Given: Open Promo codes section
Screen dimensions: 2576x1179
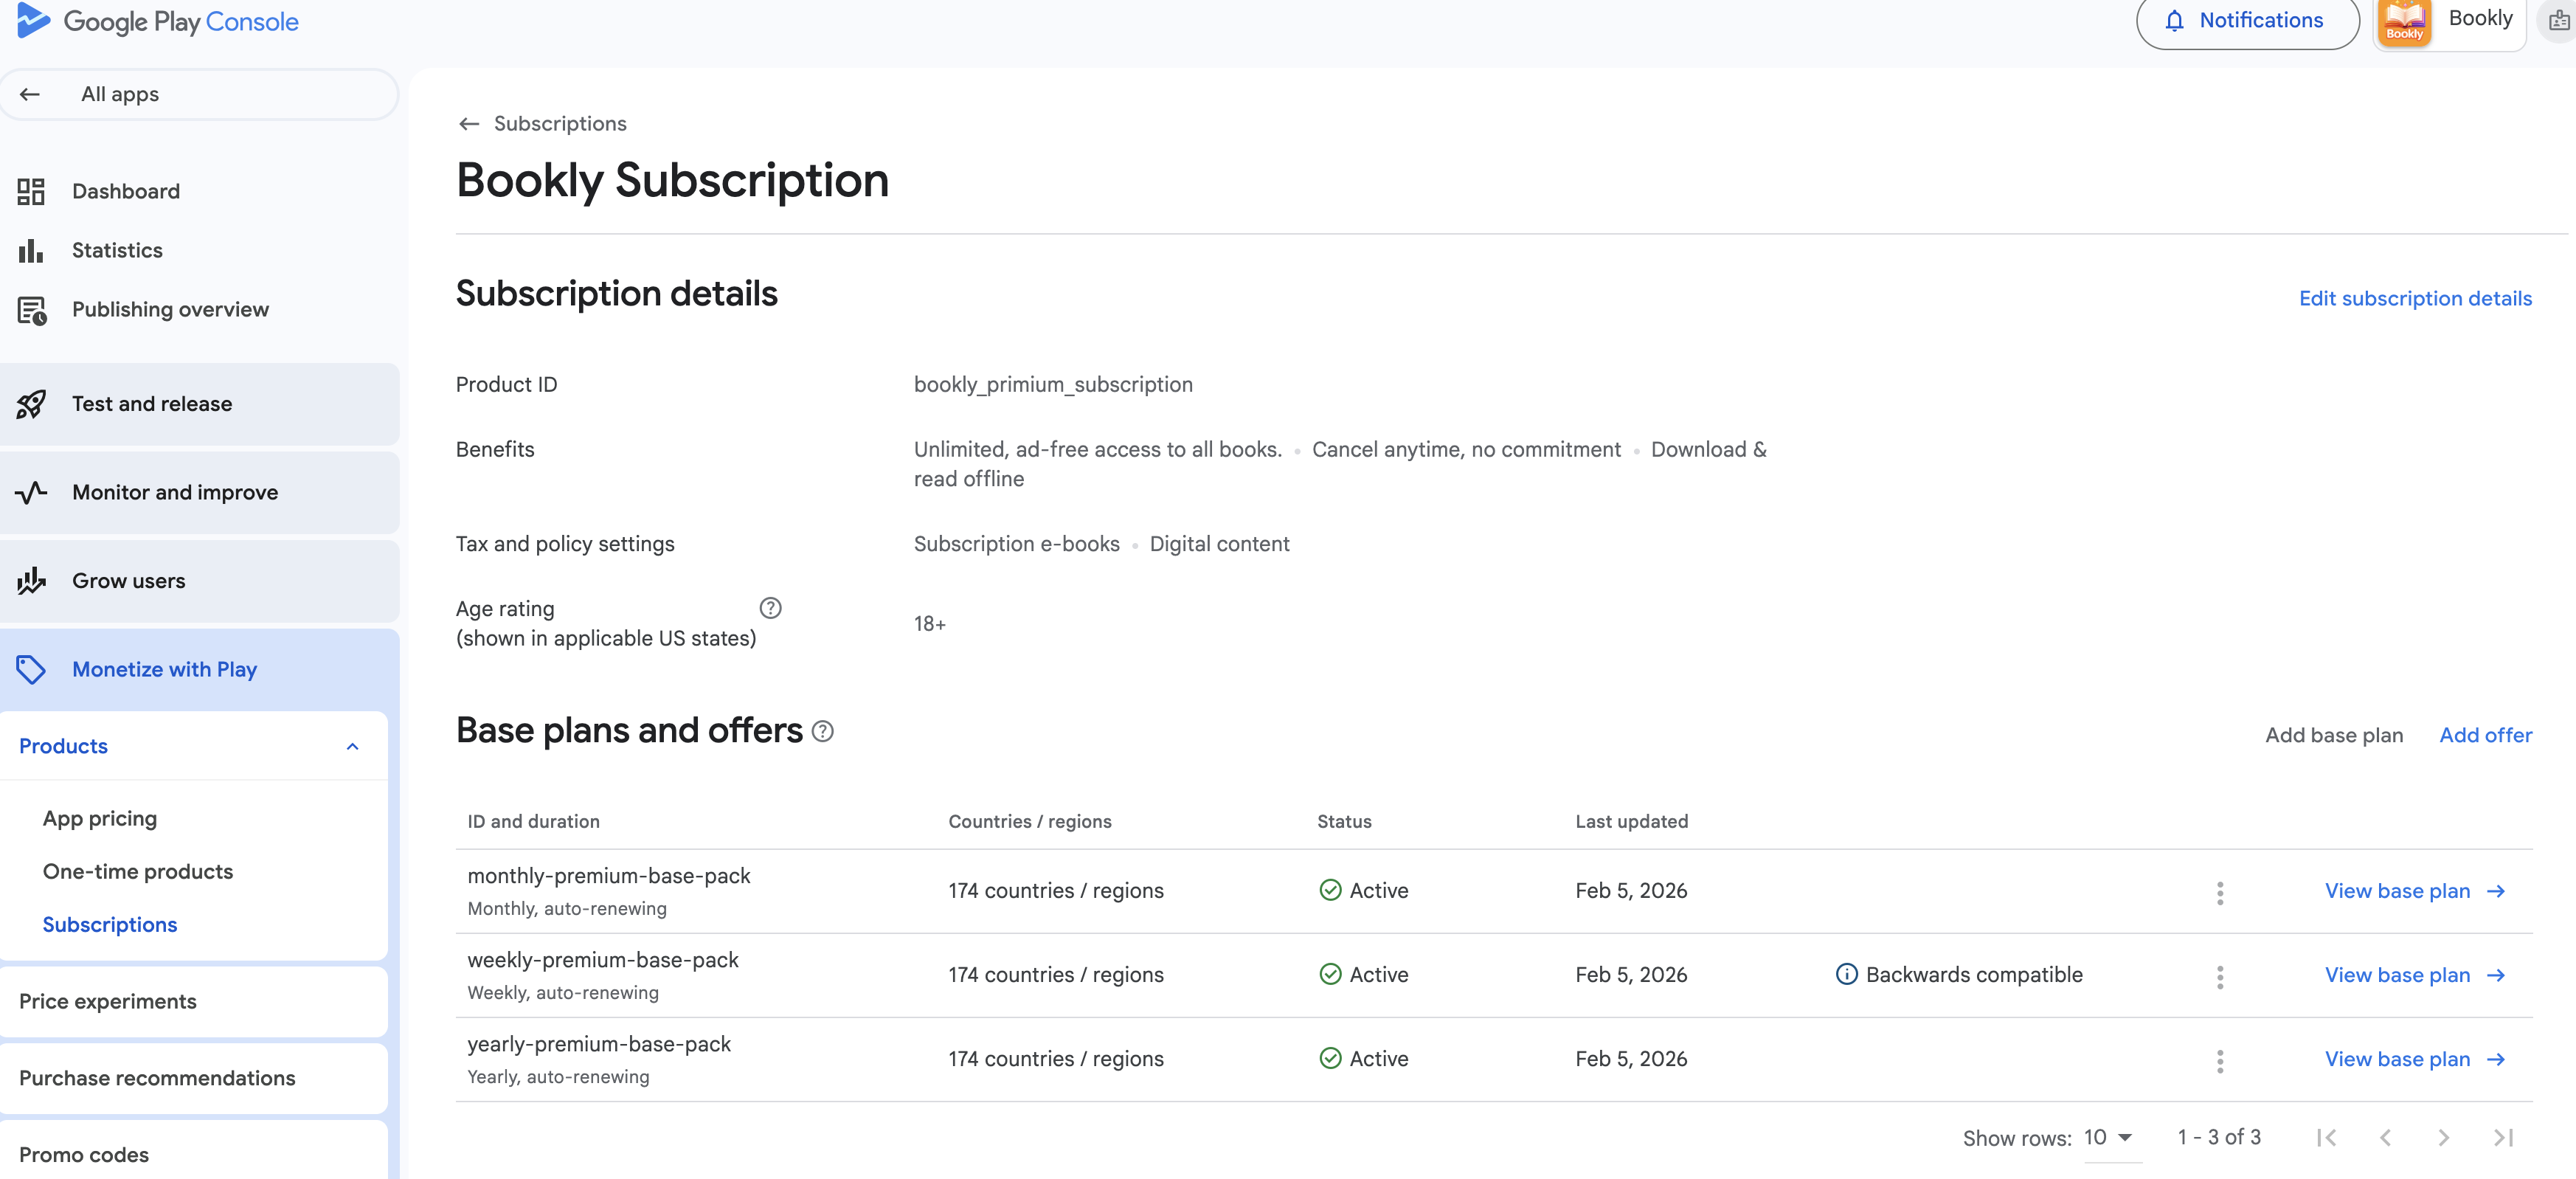Looking at the screenshot, I should (194, 1152).
